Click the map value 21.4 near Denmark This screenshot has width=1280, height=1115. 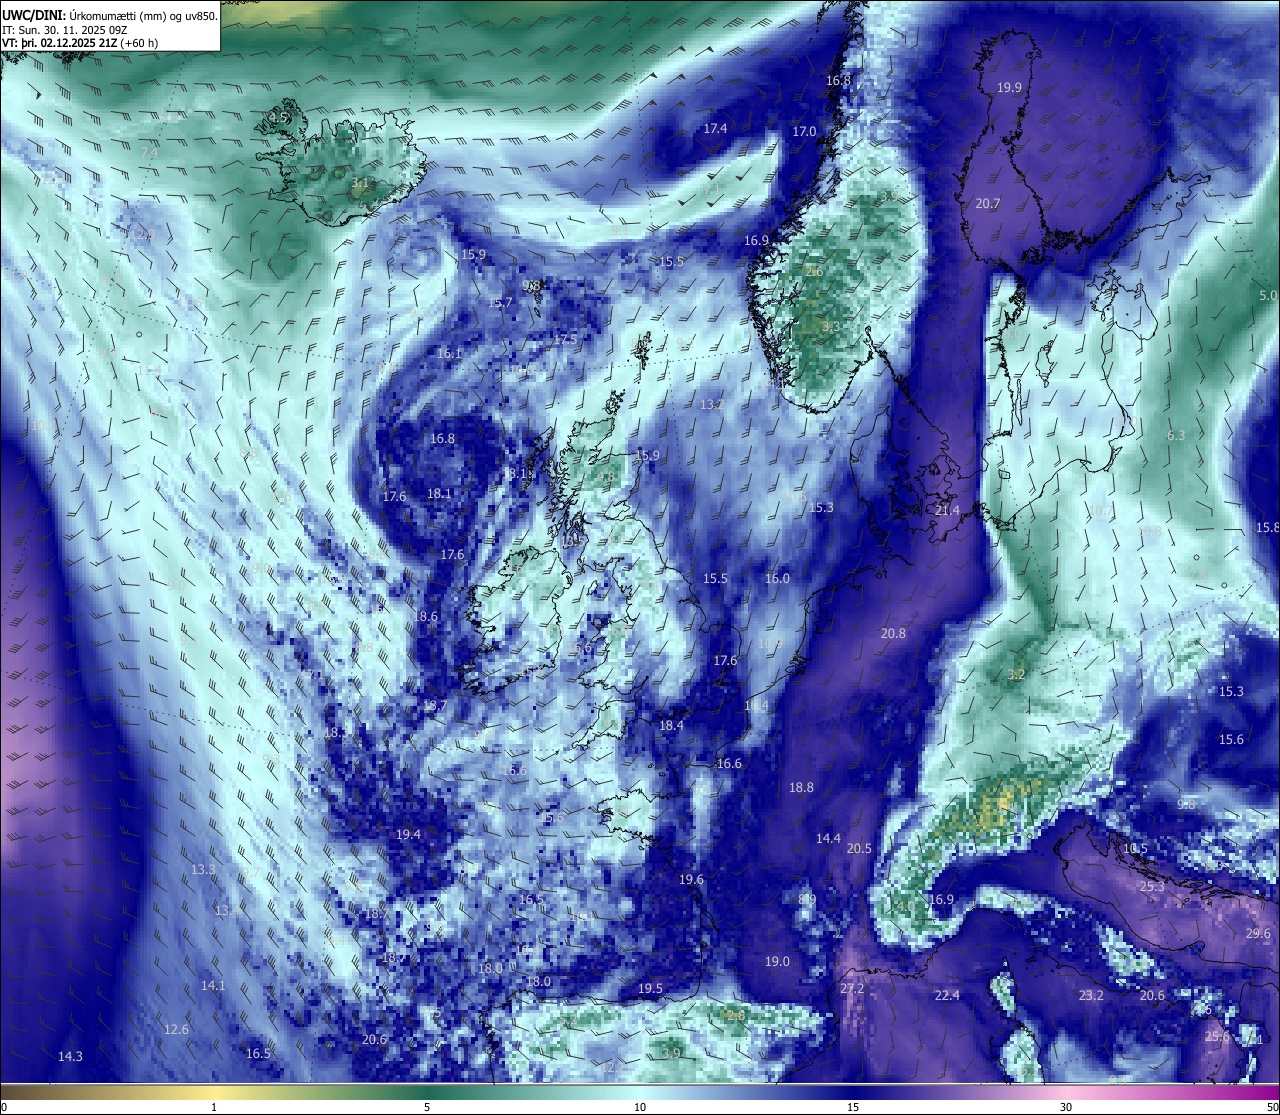tap(947, 511)
